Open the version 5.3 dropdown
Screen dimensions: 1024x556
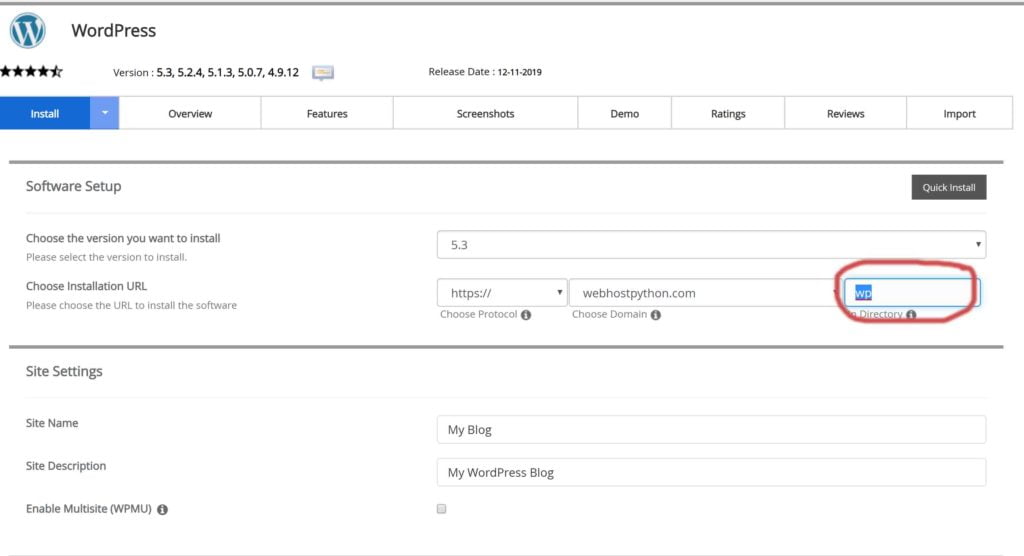pyautogui.click(x=711, y=245)
